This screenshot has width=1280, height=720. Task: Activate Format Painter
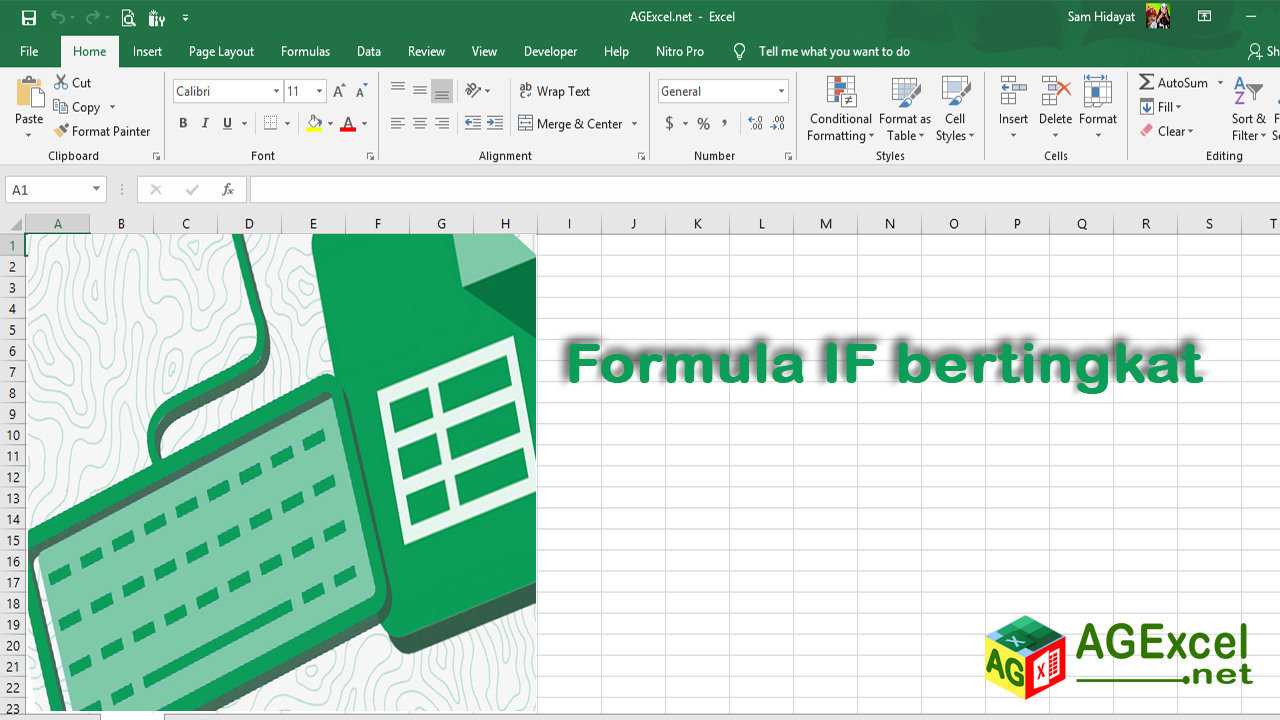(102, 131)
